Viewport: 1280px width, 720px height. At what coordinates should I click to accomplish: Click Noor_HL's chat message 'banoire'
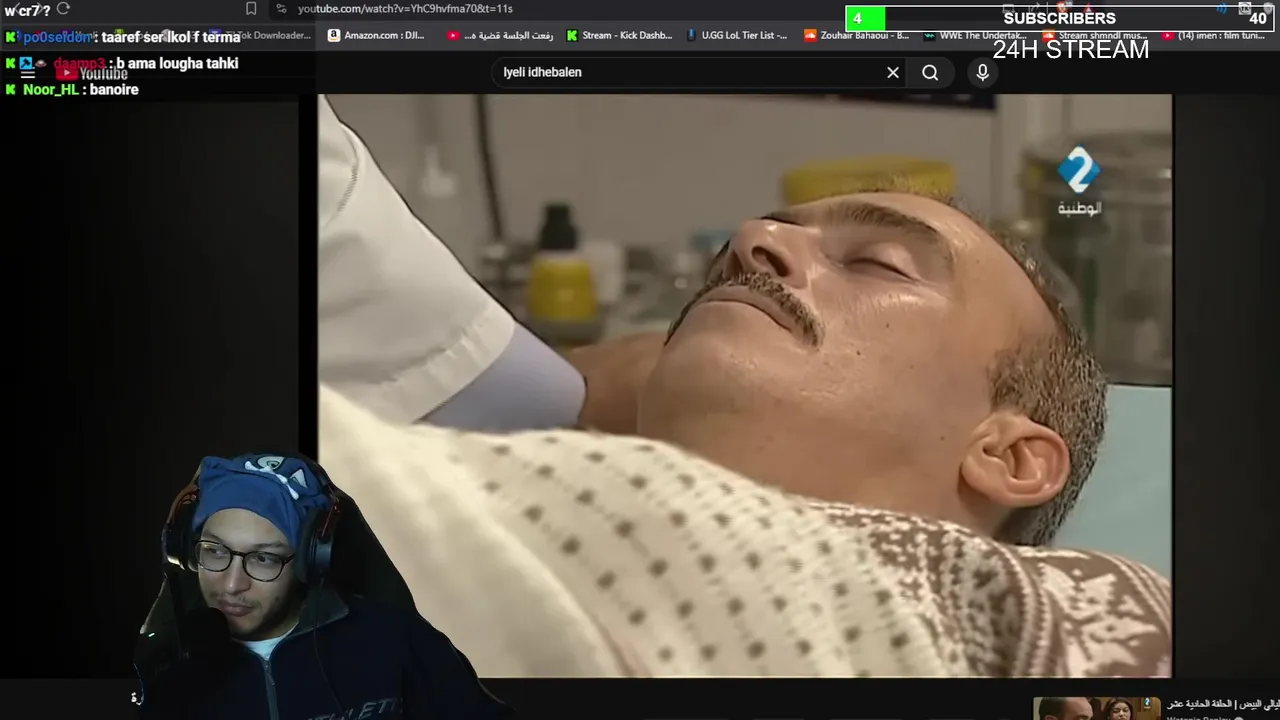pos(72,89)
